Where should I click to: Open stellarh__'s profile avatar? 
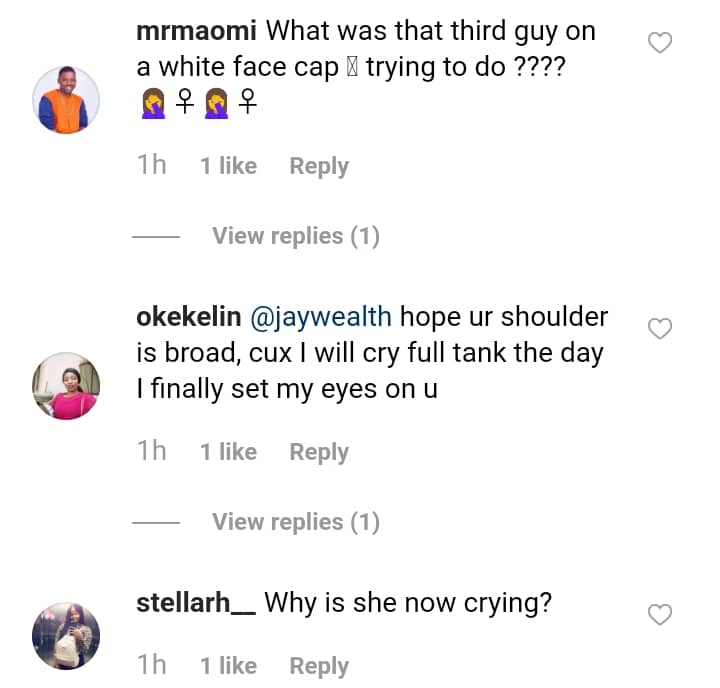(67, 636)
